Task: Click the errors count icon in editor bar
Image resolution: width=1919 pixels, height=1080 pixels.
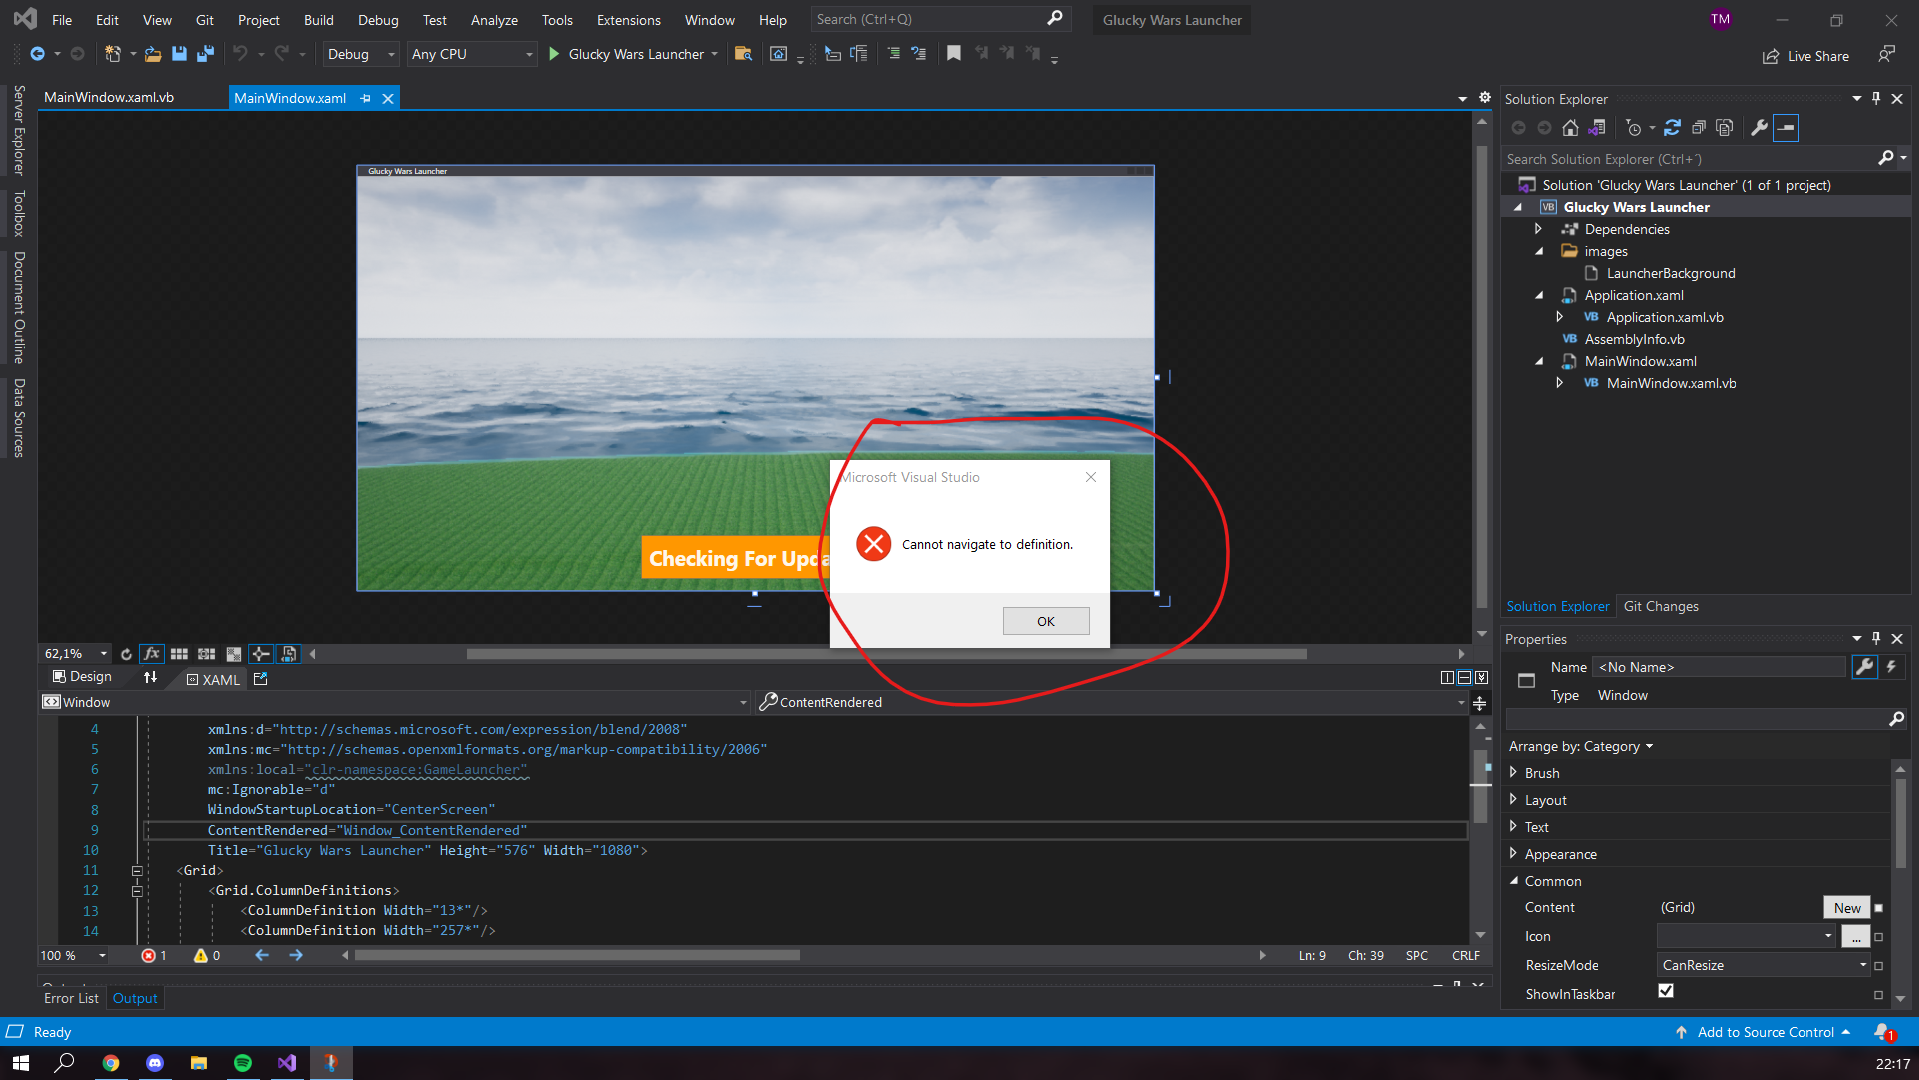Action: tap(149, 956)
